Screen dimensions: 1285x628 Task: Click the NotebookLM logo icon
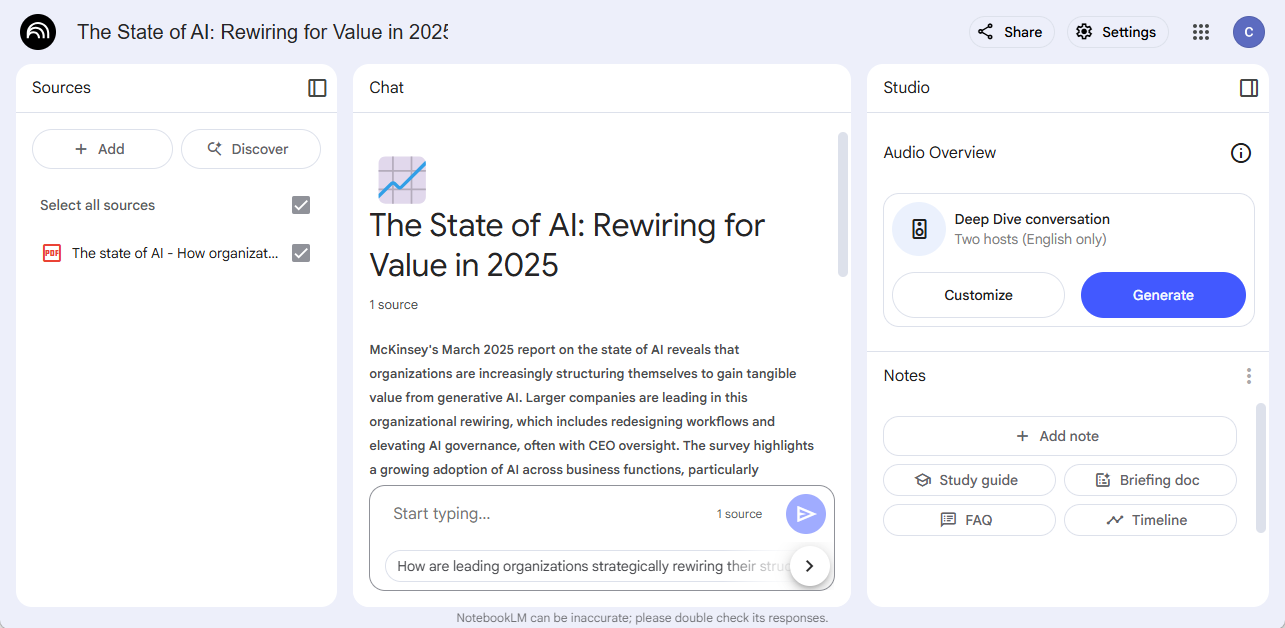pyautogui.click(x=38, y=32)
